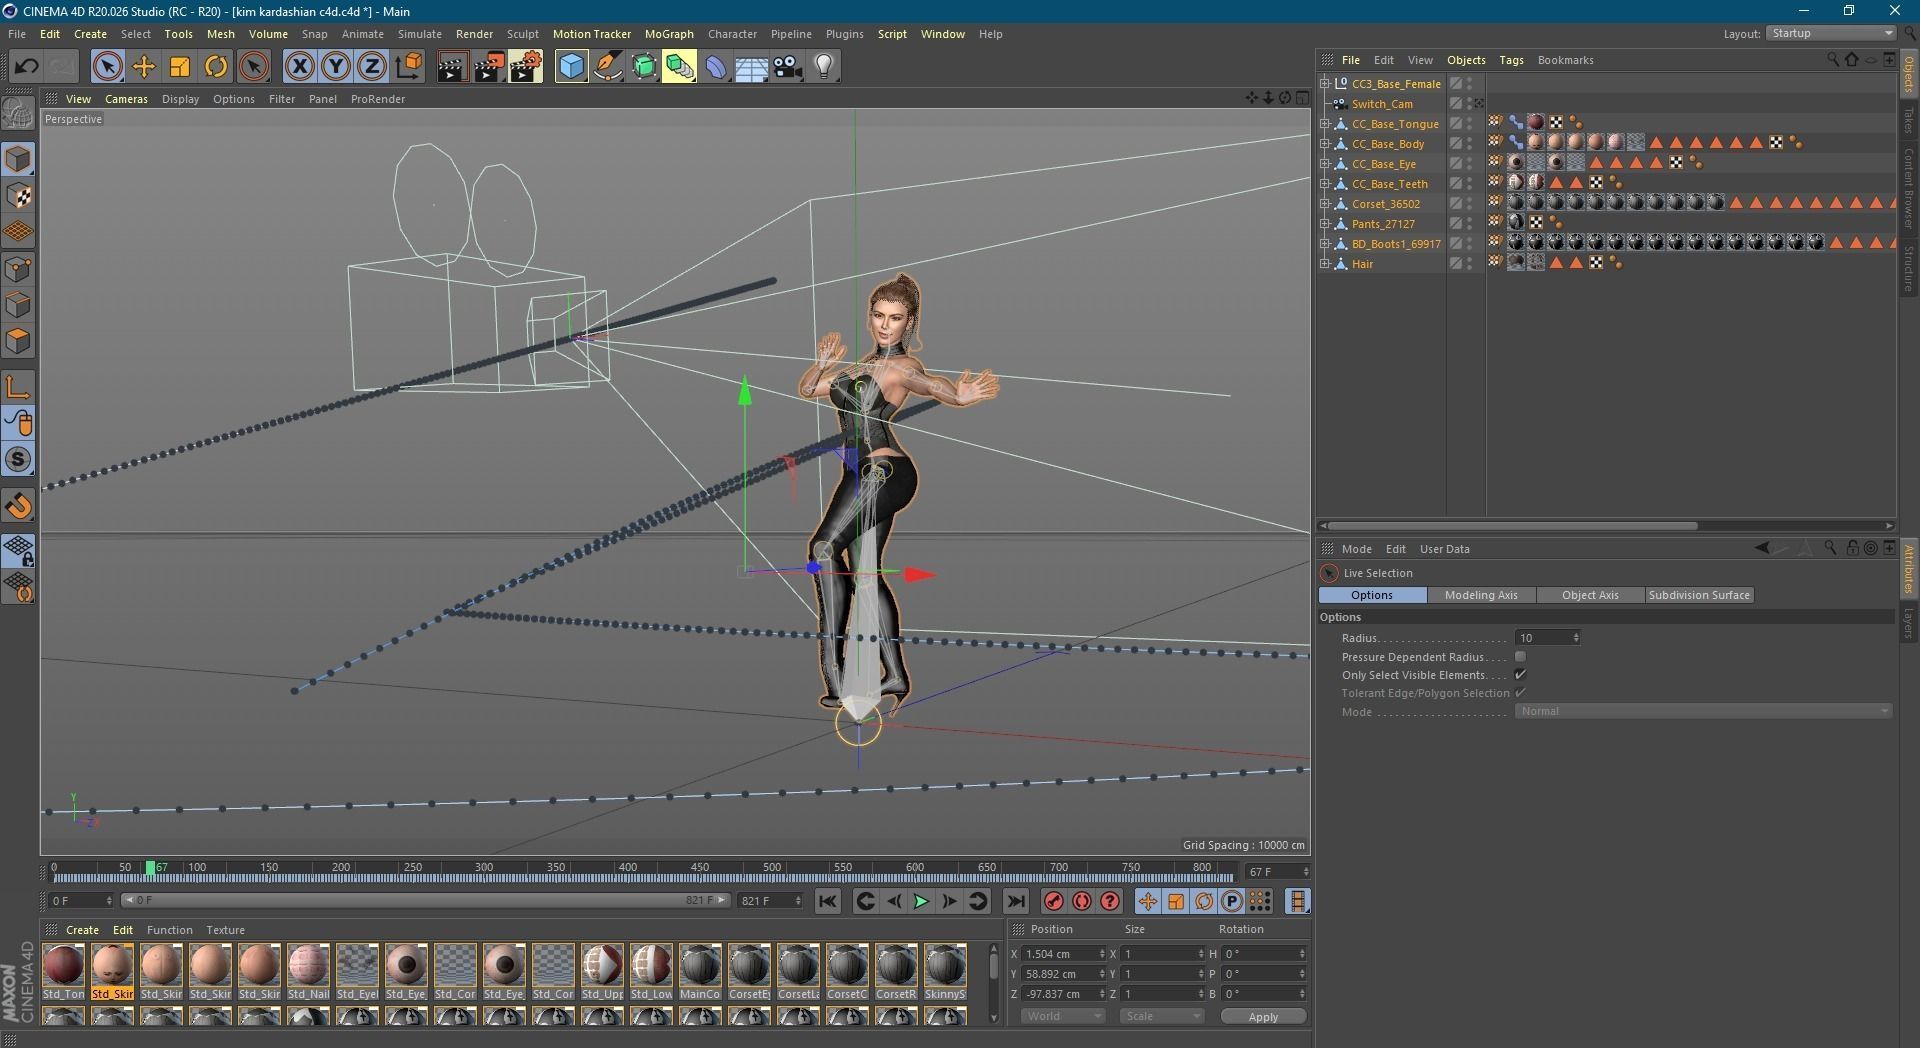Open the Keyframe Selection question icon

[1109, 901]
